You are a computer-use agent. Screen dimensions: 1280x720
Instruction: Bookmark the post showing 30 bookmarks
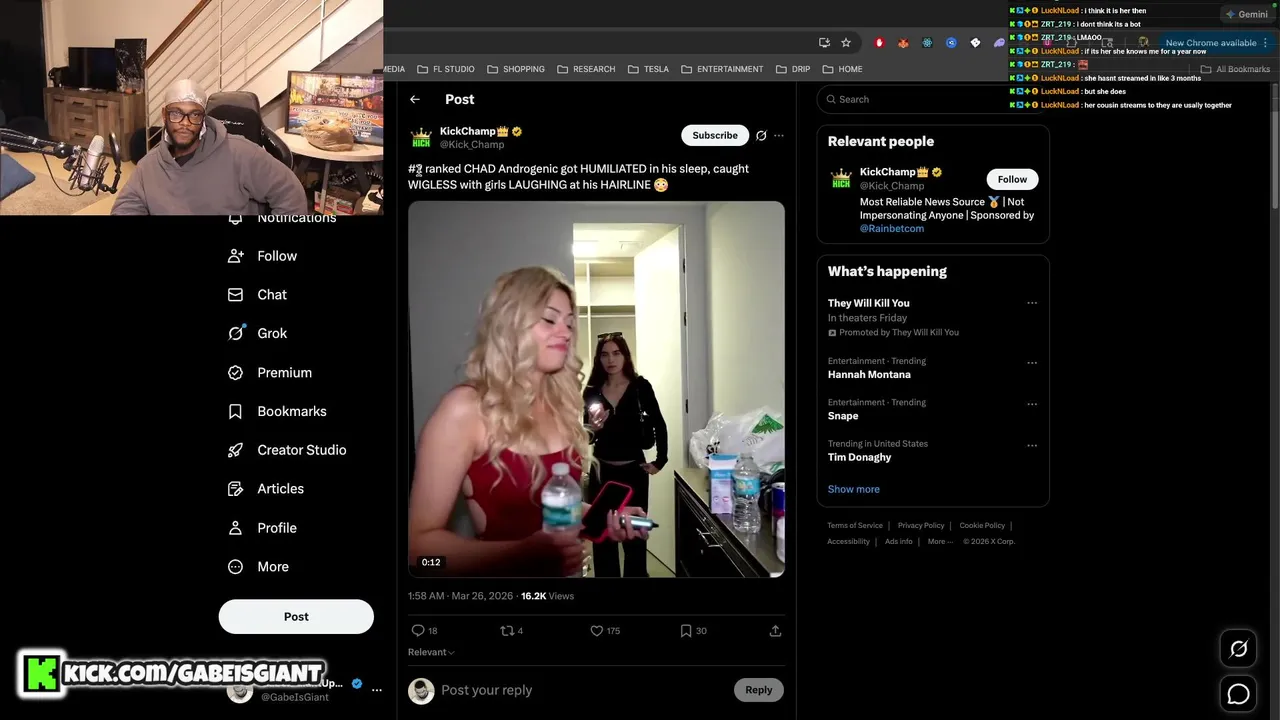(x=686, y=631)
